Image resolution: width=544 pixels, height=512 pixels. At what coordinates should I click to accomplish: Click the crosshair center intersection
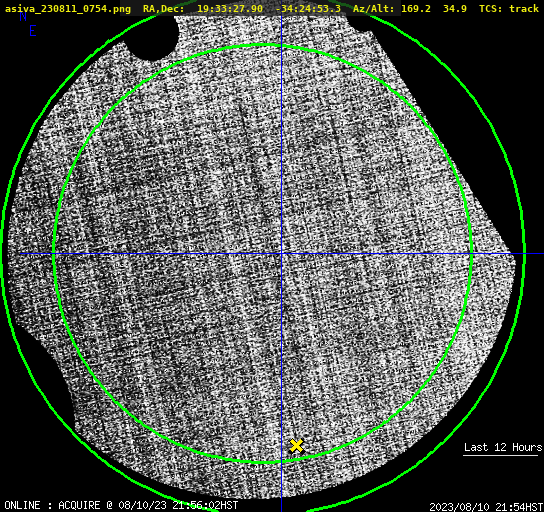point(281,254)
